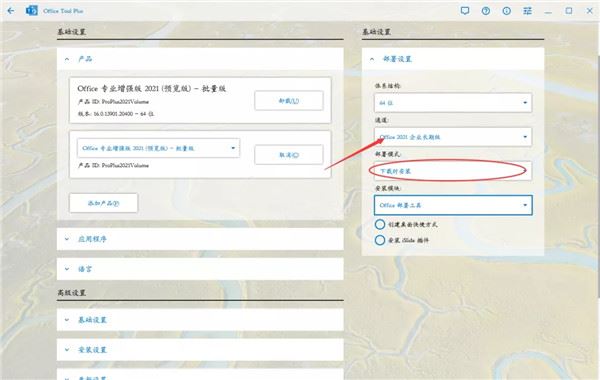Screen dimensions: 600x380
Task: Click 产品 ID: ProPlus2021Volume under the dropdown
Action: [x=113, y=165]
